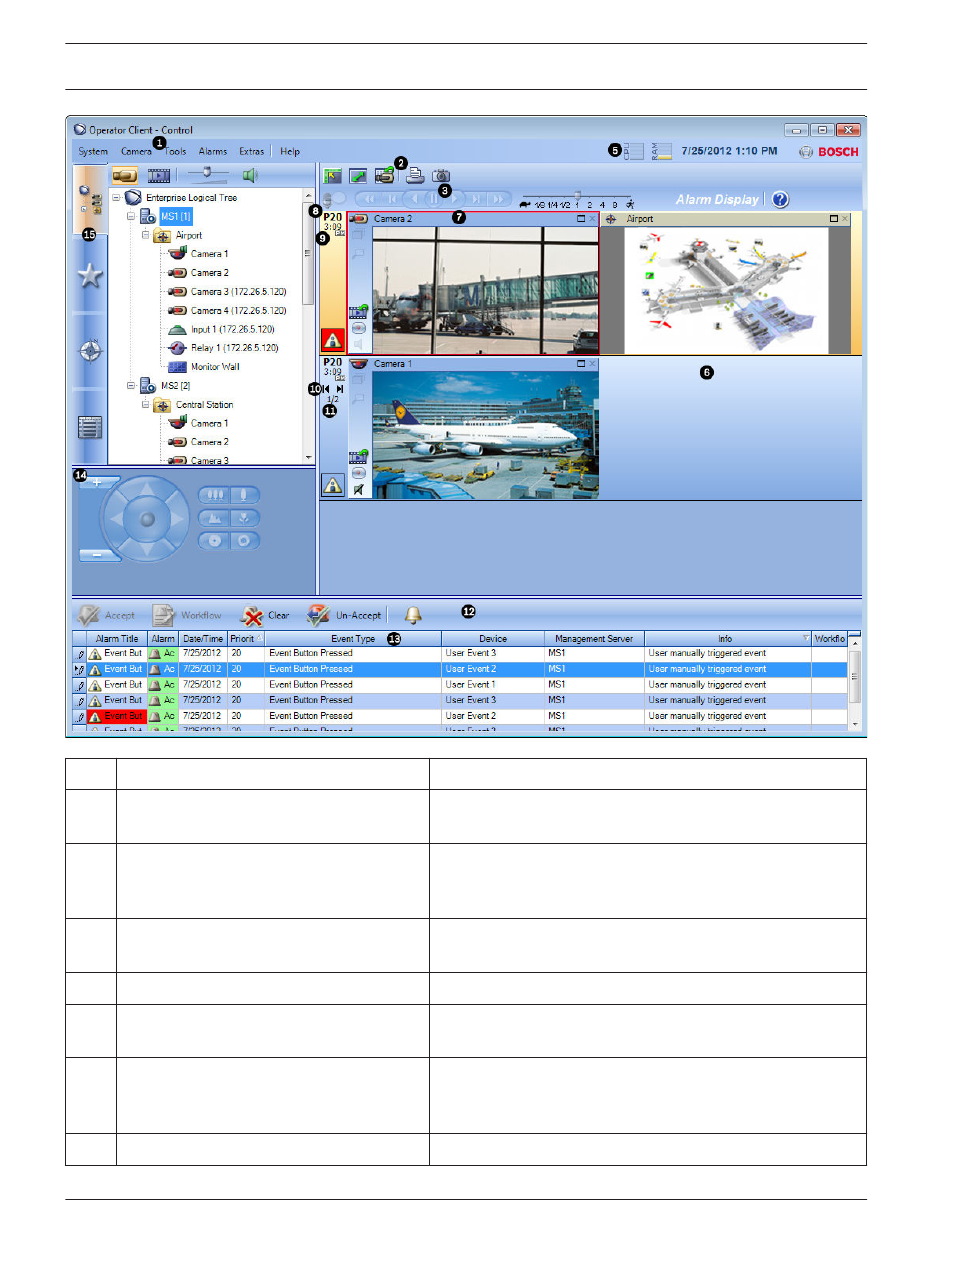Open the Map compass sidebar tab
The width and height of the screenshot is (954, 1273).
coord(90,350)
